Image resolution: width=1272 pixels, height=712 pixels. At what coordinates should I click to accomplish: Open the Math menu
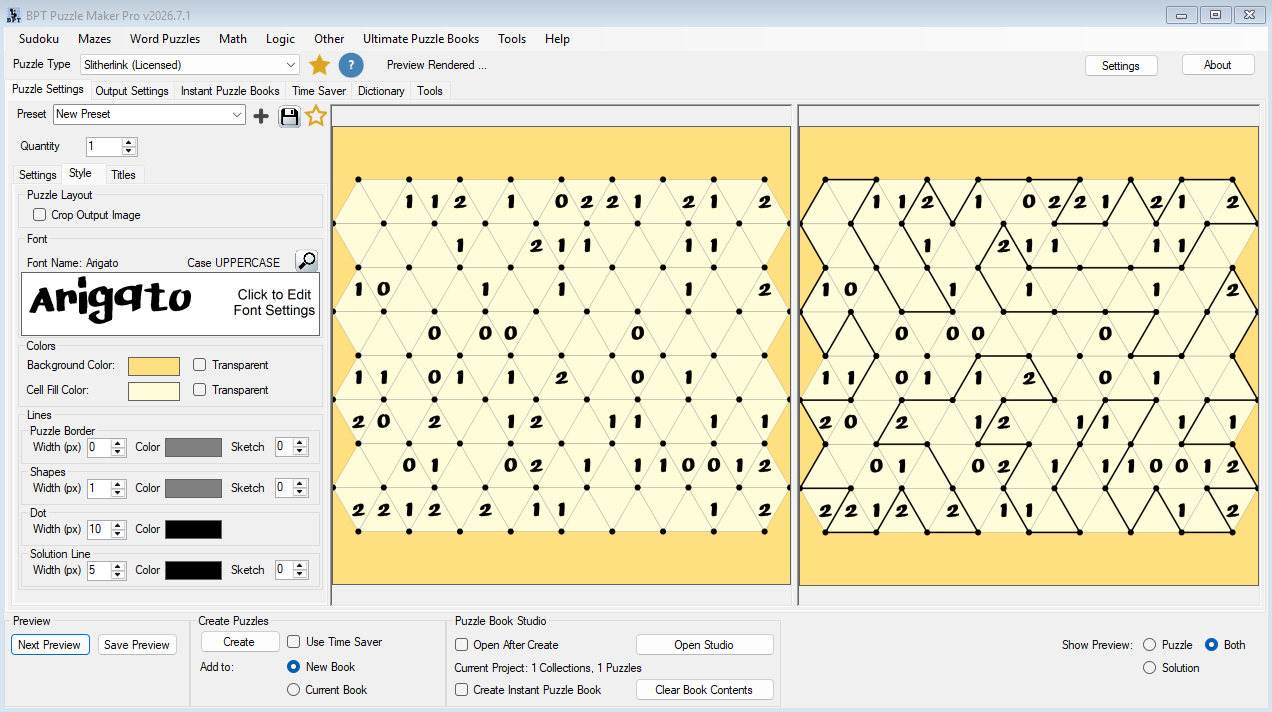click(233, 39)
